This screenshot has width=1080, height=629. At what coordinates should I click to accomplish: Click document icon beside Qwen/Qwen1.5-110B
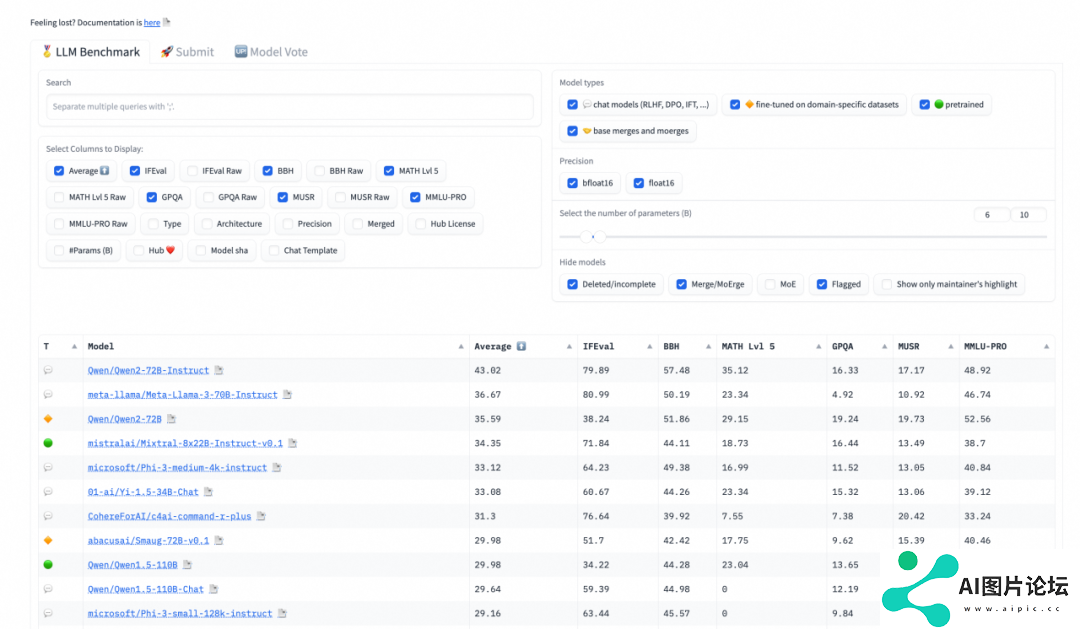pos(187,565)
